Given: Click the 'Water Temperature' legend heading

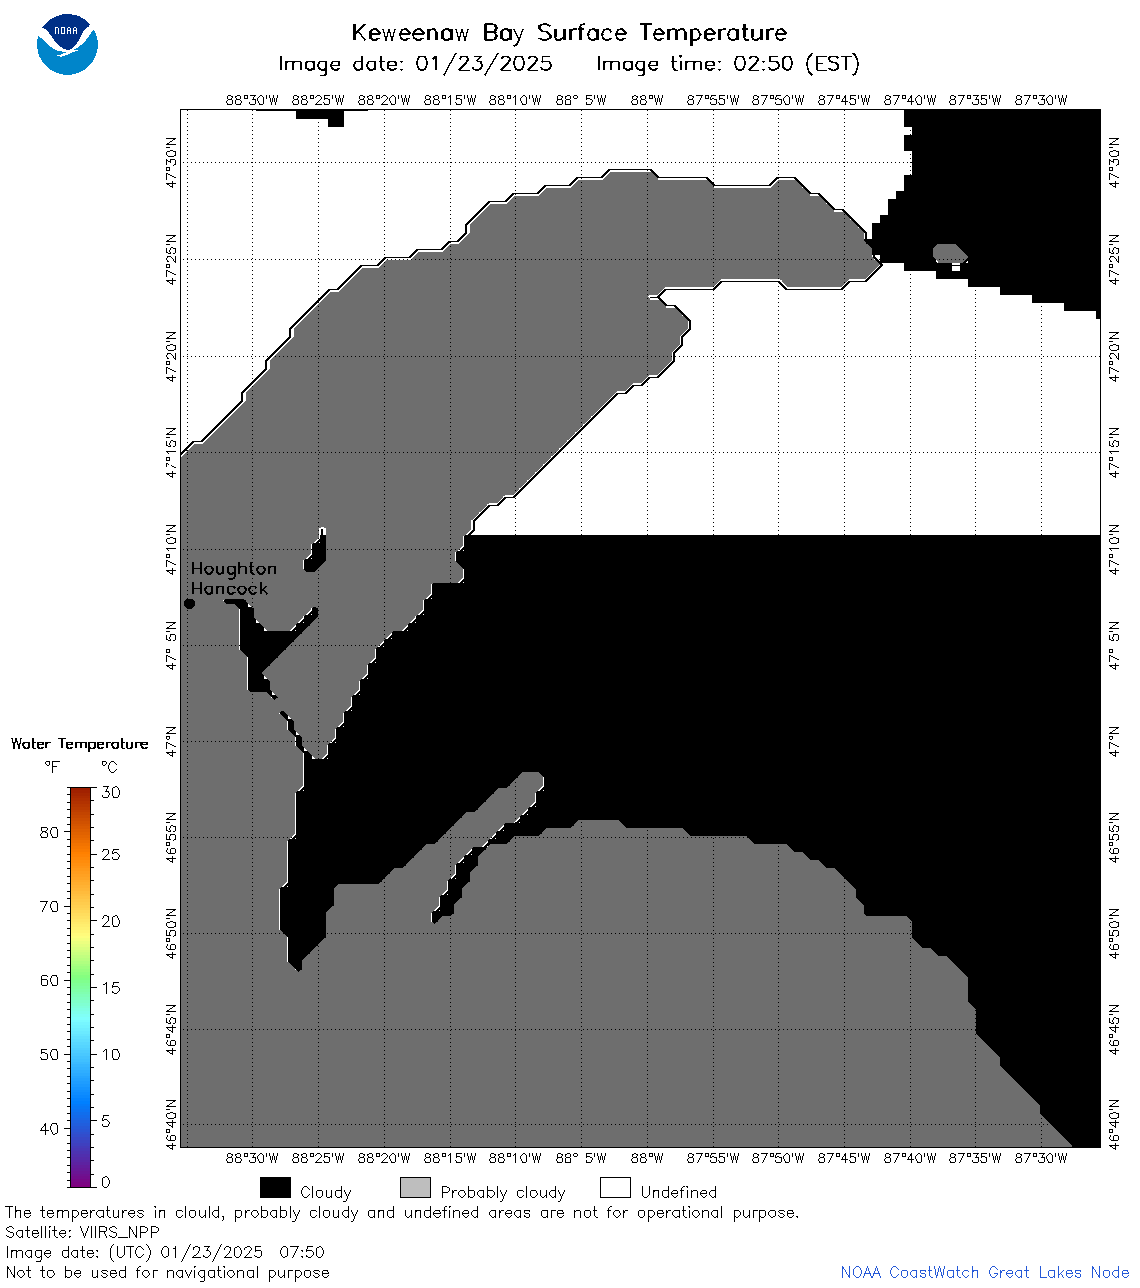Looking at the screenshot, I should coord(79,744).
